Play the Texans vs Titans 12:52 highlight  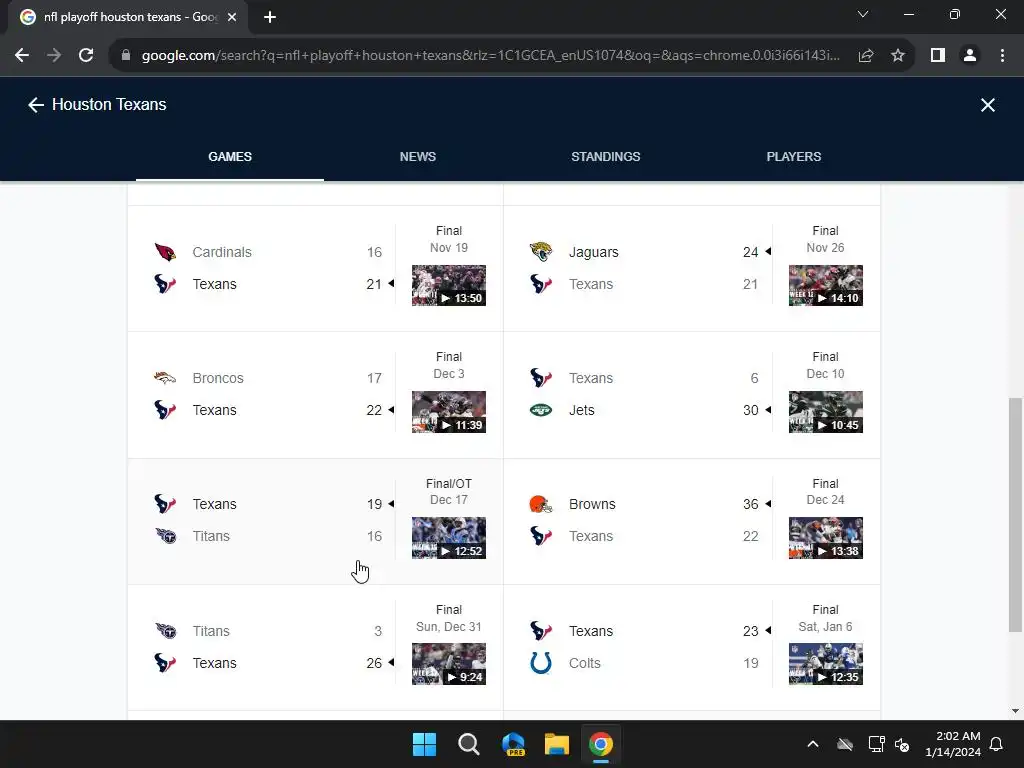pyautogui.click(x=449, y=538)
